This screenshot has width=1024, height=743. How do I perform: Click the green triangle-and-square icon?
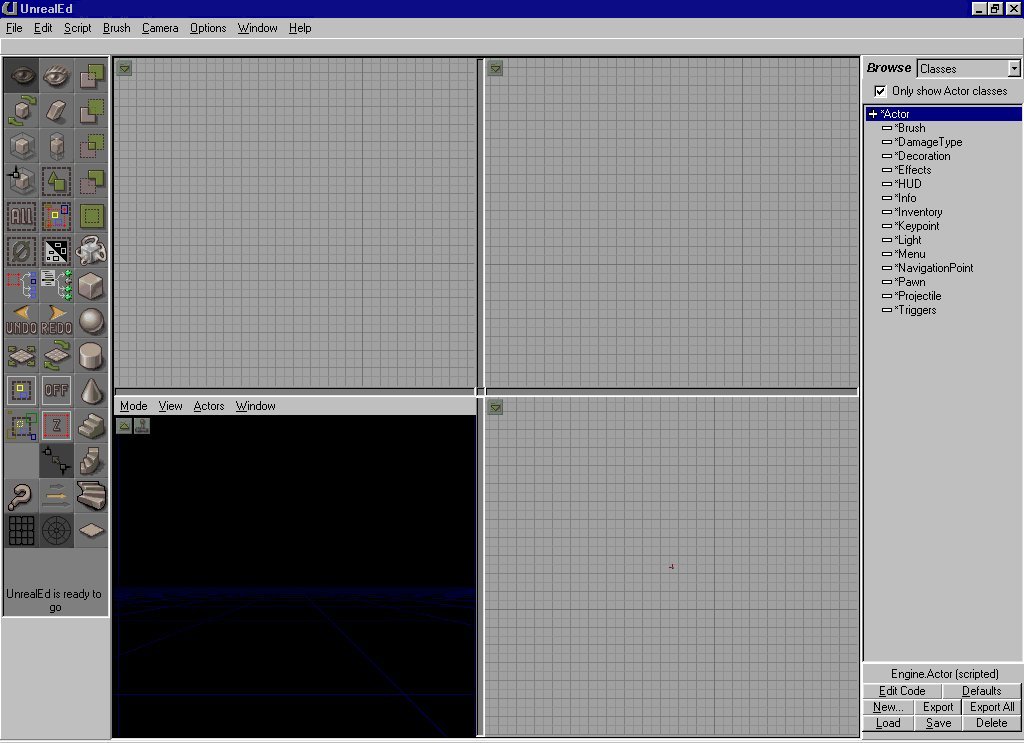tap(57, 181)
